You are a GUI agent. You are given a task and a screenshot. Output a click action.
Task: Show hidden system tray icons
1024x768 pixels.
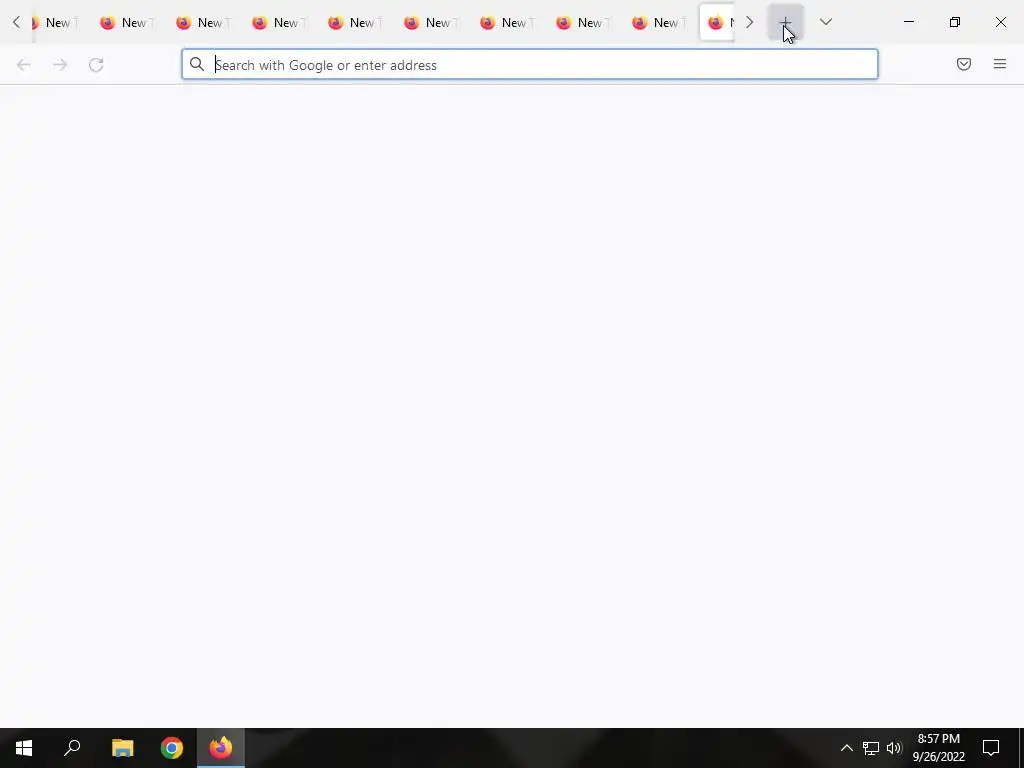846,748
